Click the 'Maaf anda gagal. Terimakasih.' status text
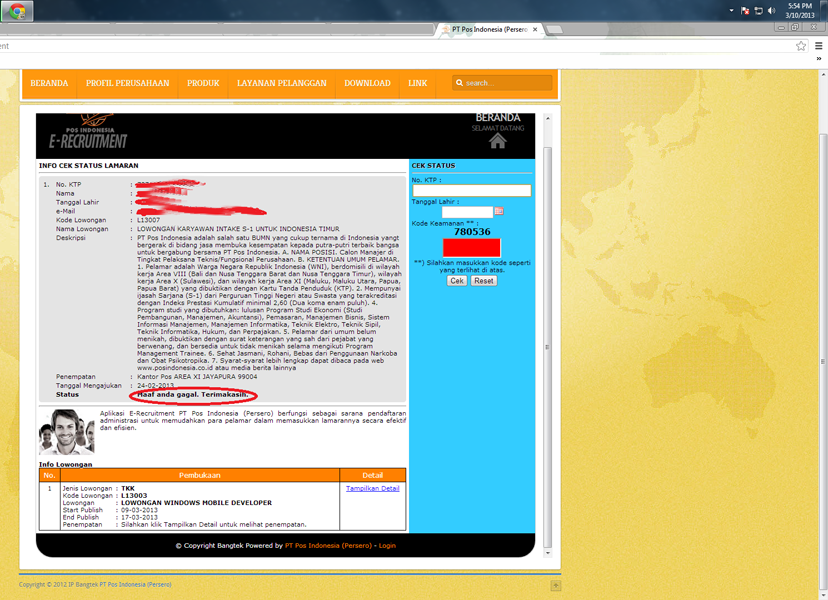The width and height of the screenshot is (828, 600). point(193,395)
